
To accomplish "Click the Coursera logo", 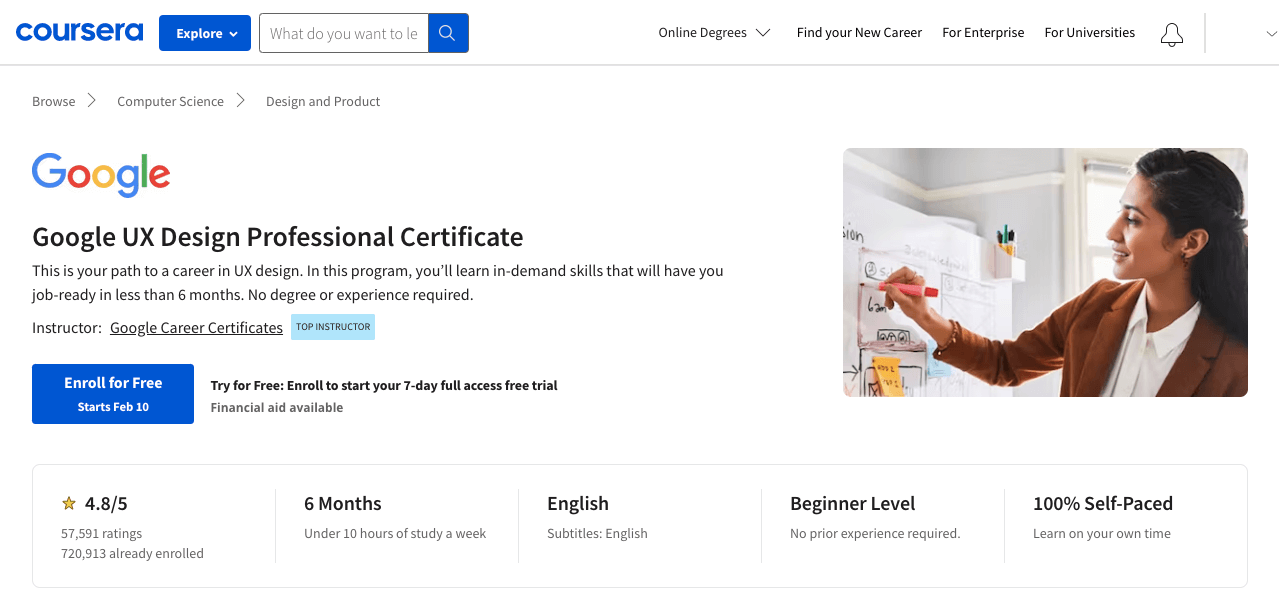I will (x=80, y=33).
